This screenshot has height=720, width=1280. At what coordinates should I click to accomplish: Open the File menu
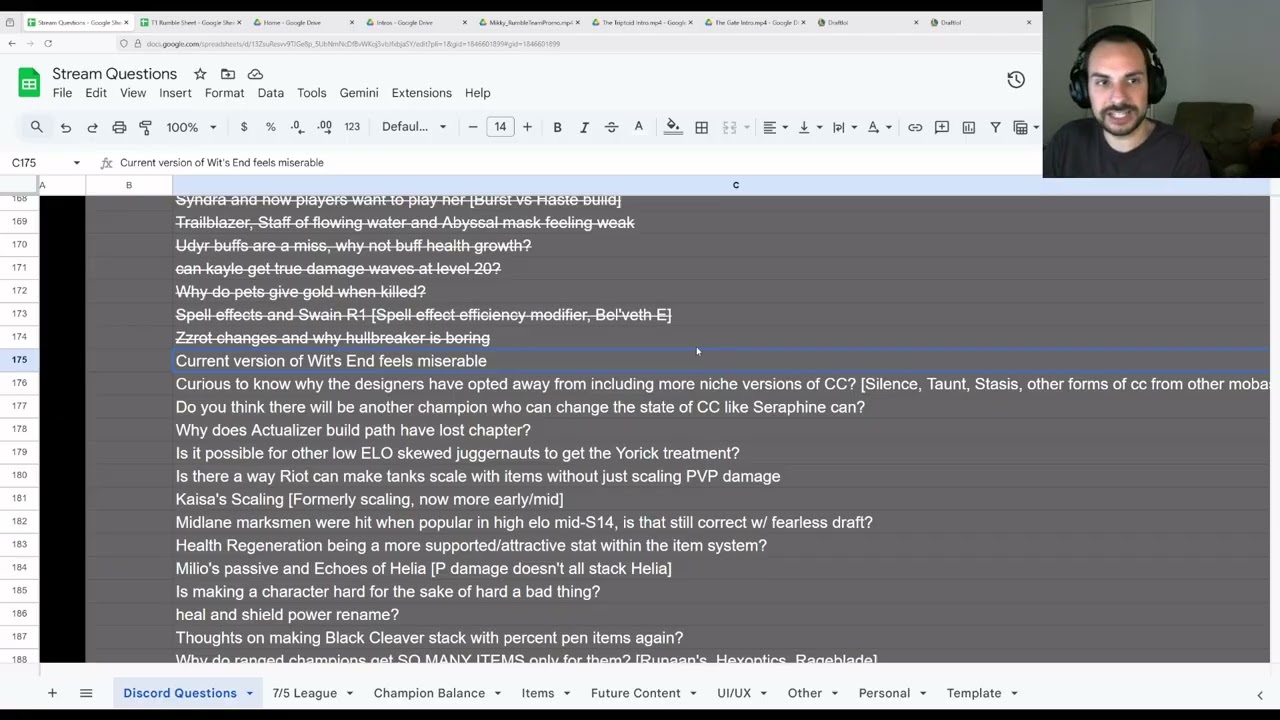(62, 93)
